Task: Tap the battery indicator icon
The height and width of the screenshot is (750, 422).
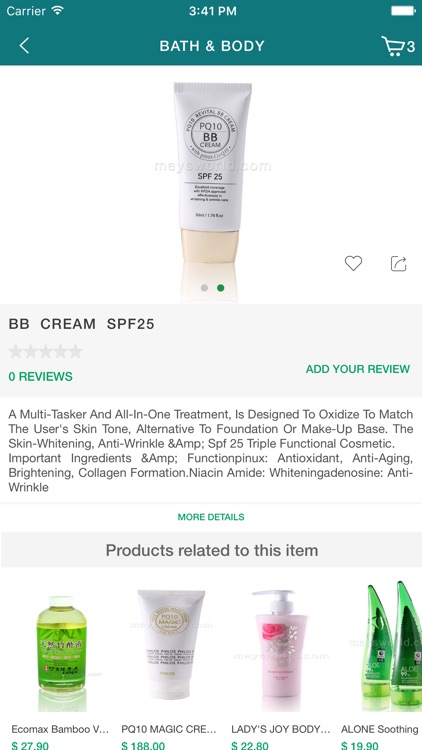Action: pos(403,11)
